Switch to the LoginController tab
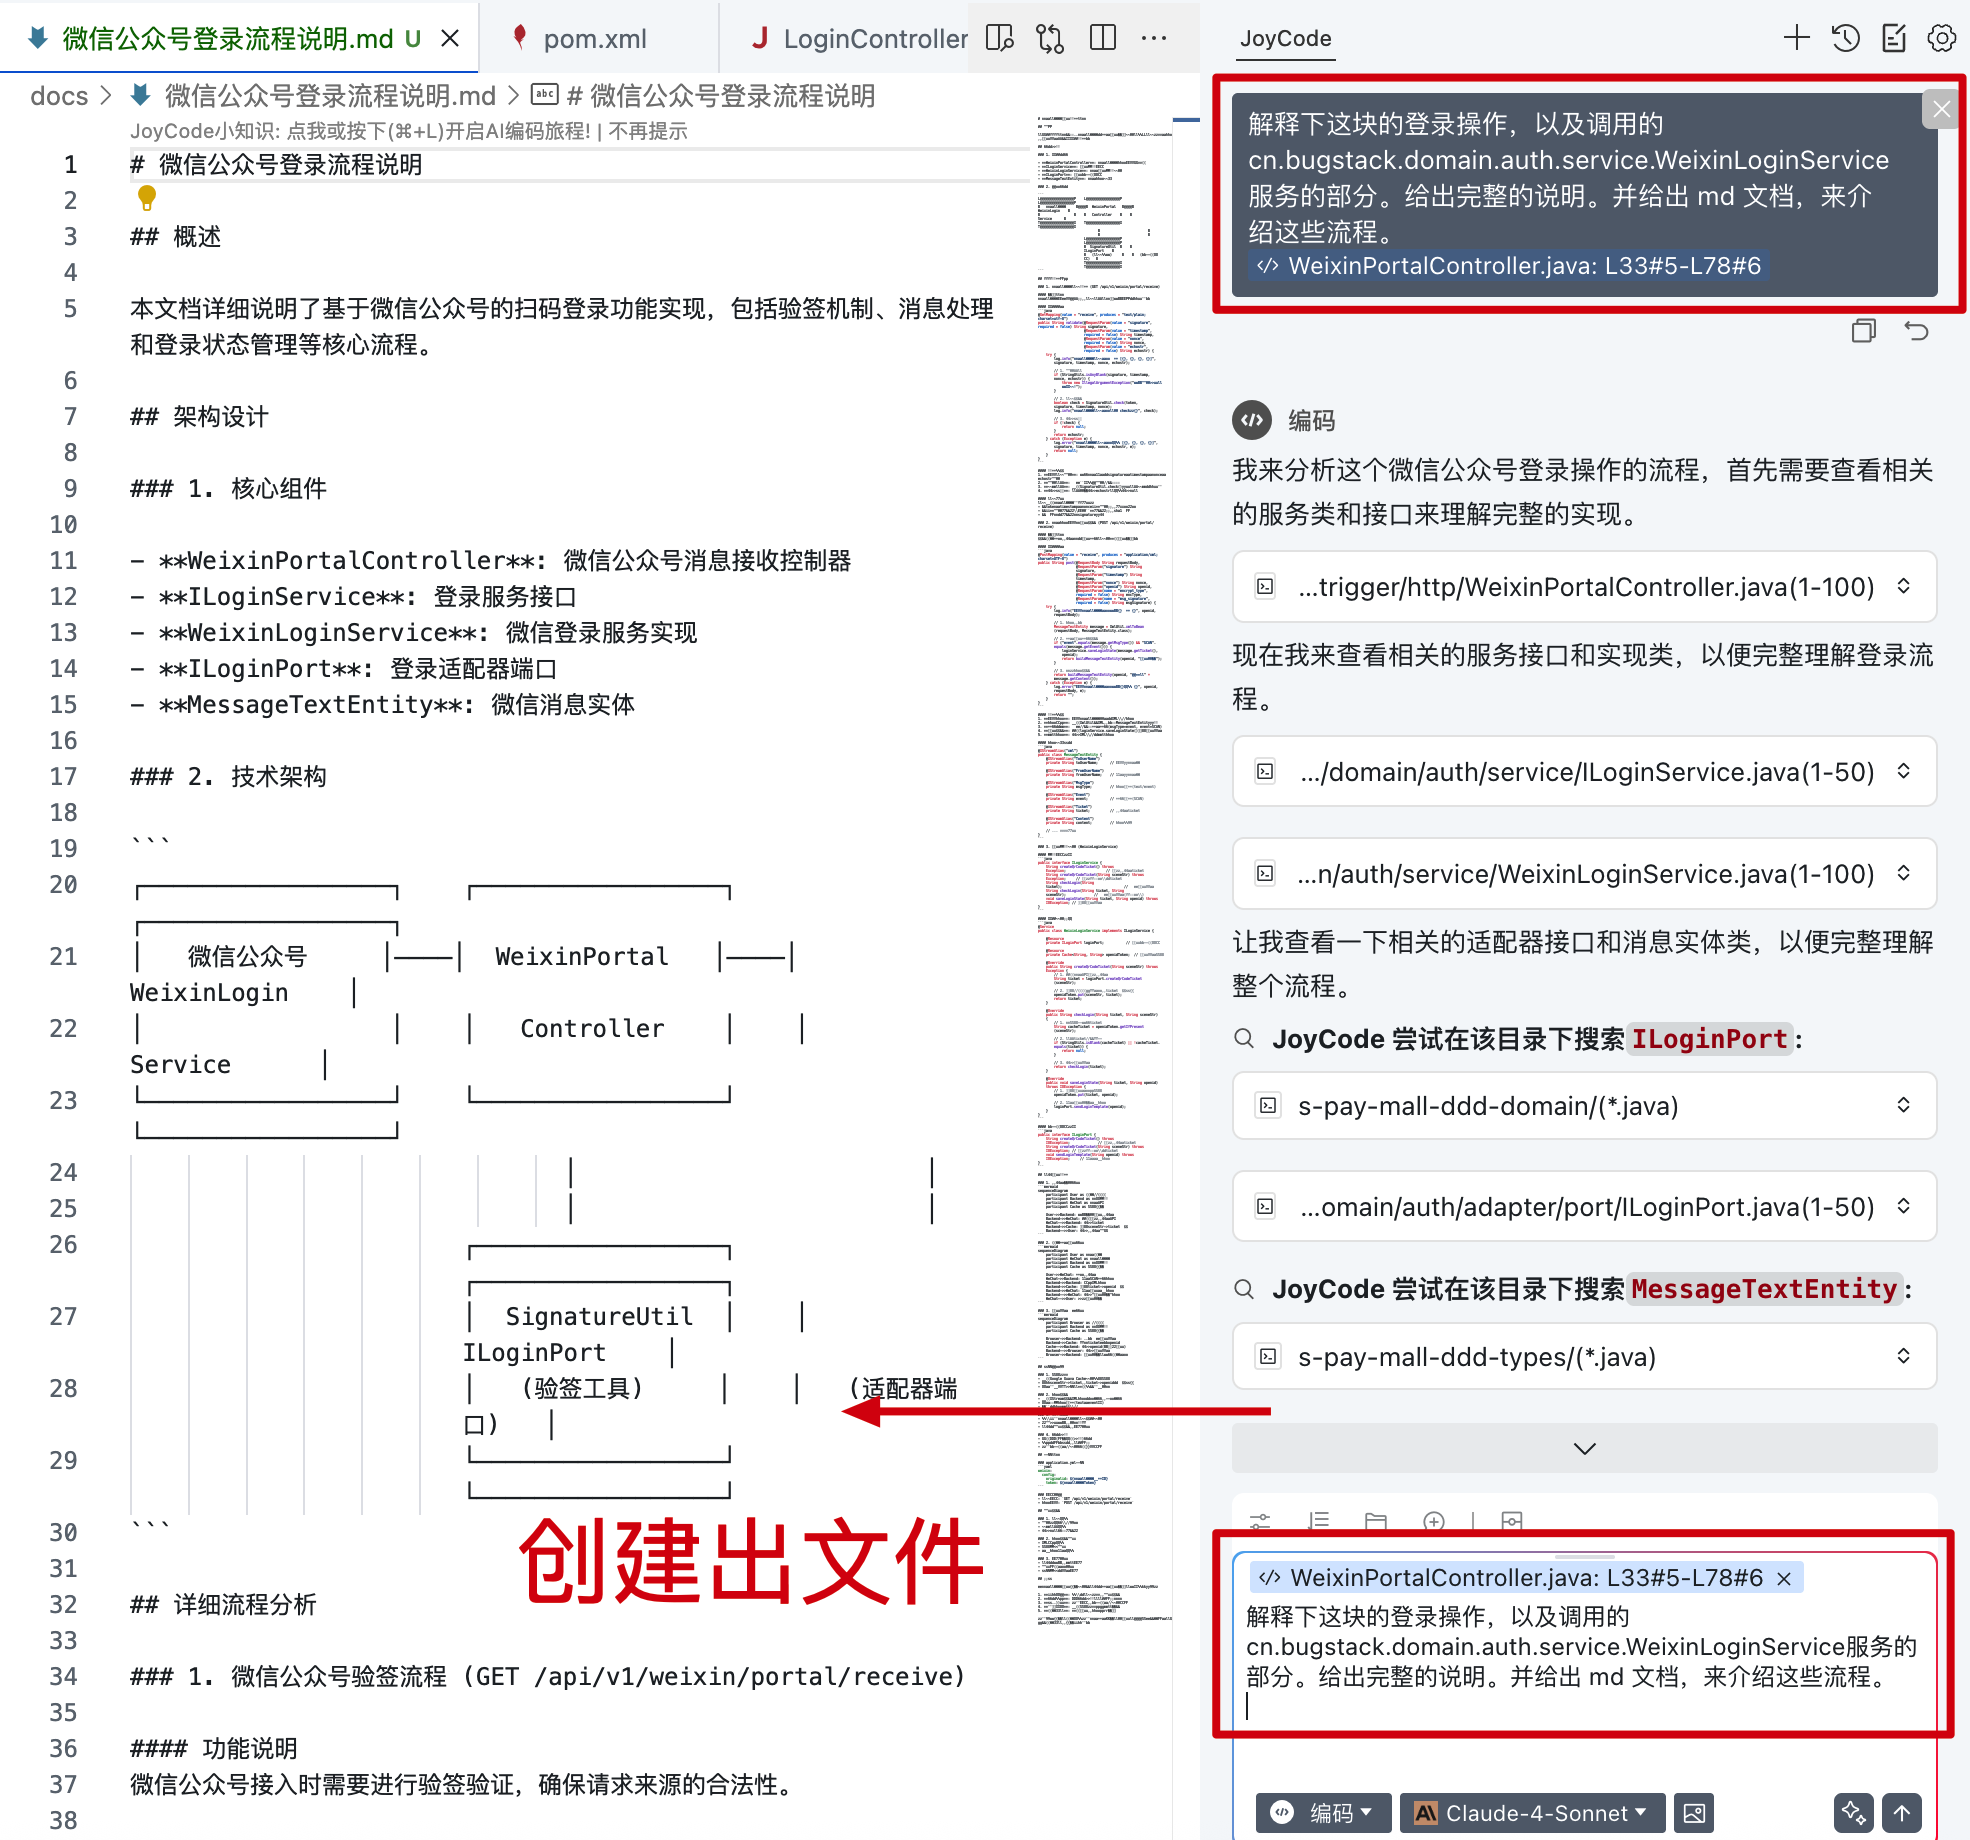 click(860, 38)
